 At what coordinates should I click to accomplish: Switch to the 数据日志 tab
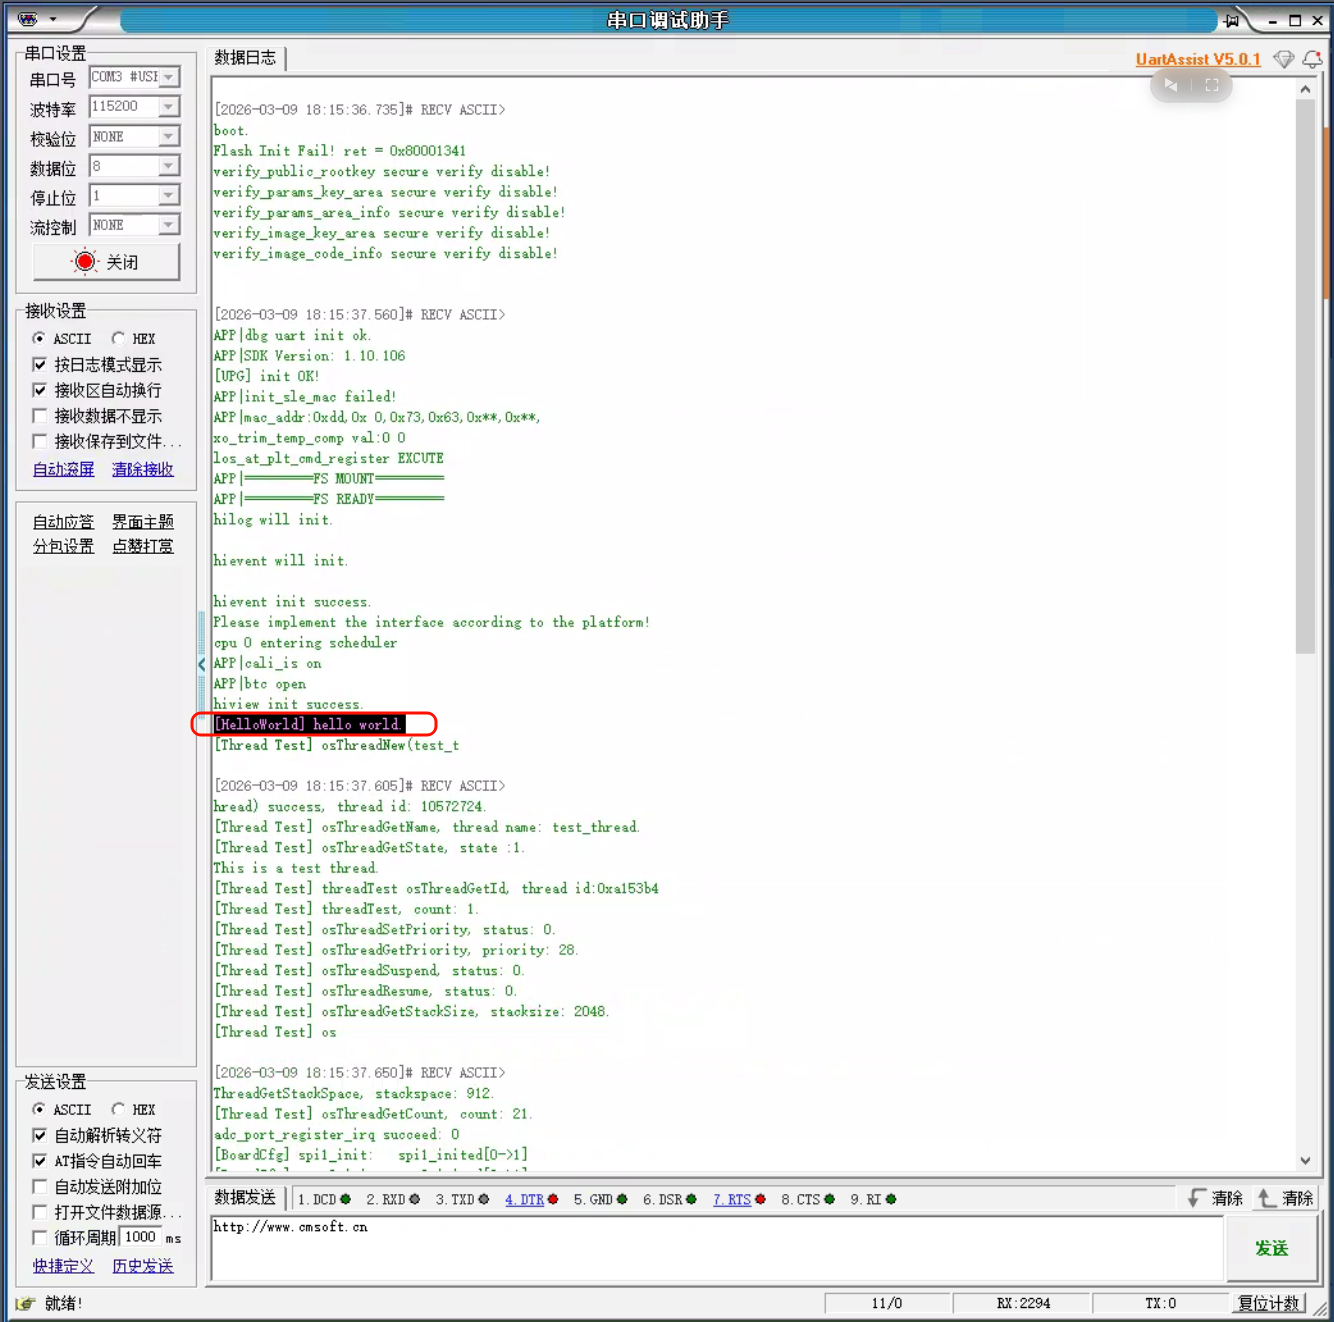[245, 58]
